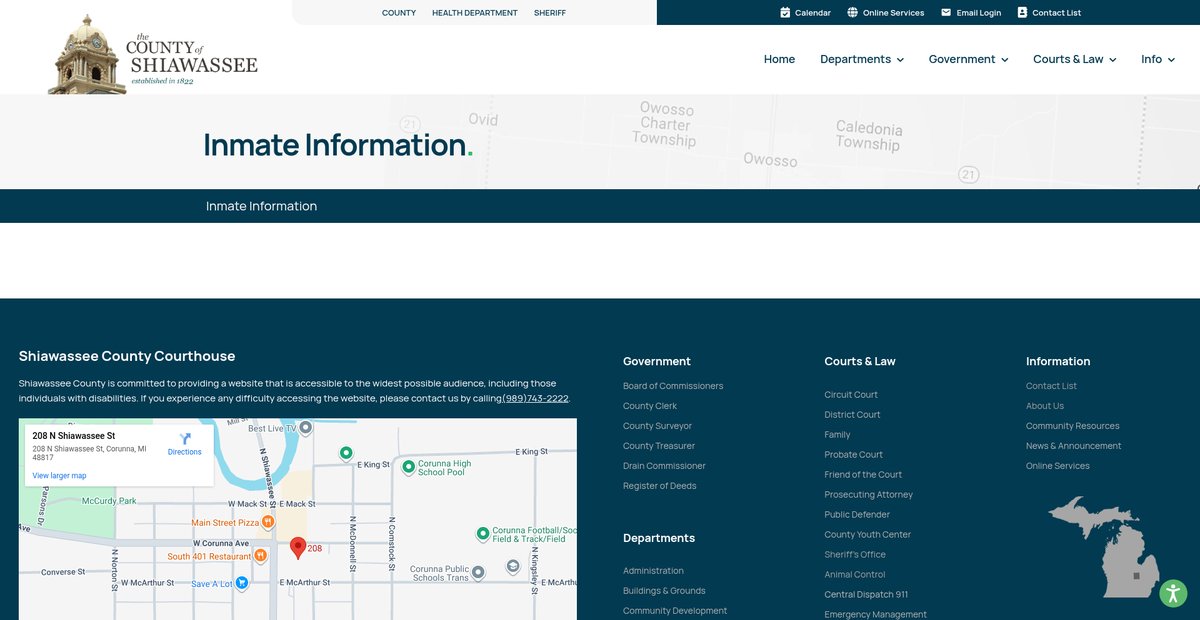This screenshot has height=620, width=1200.
Task: Expand the Government dropdown menu
Action: click(x=968, y=60)
